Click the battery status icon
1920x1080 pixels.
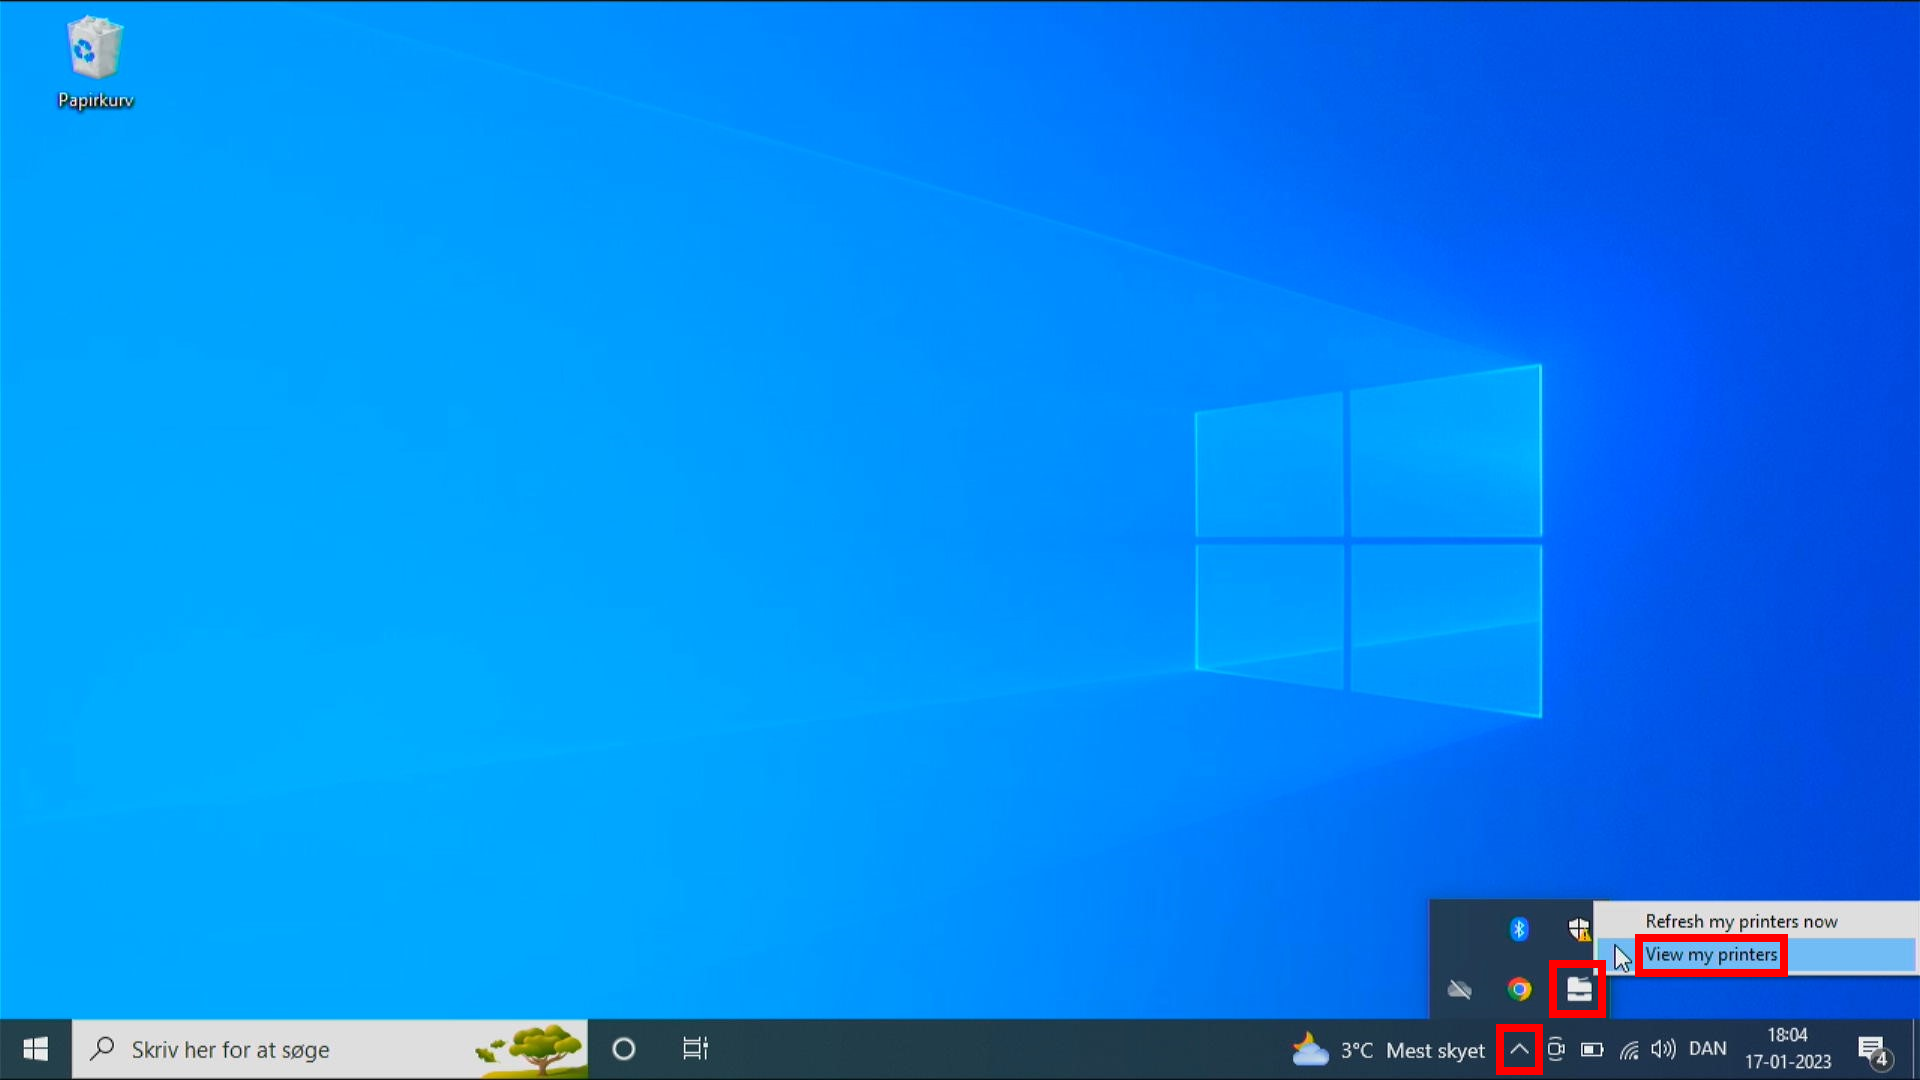point(1591,1049)
